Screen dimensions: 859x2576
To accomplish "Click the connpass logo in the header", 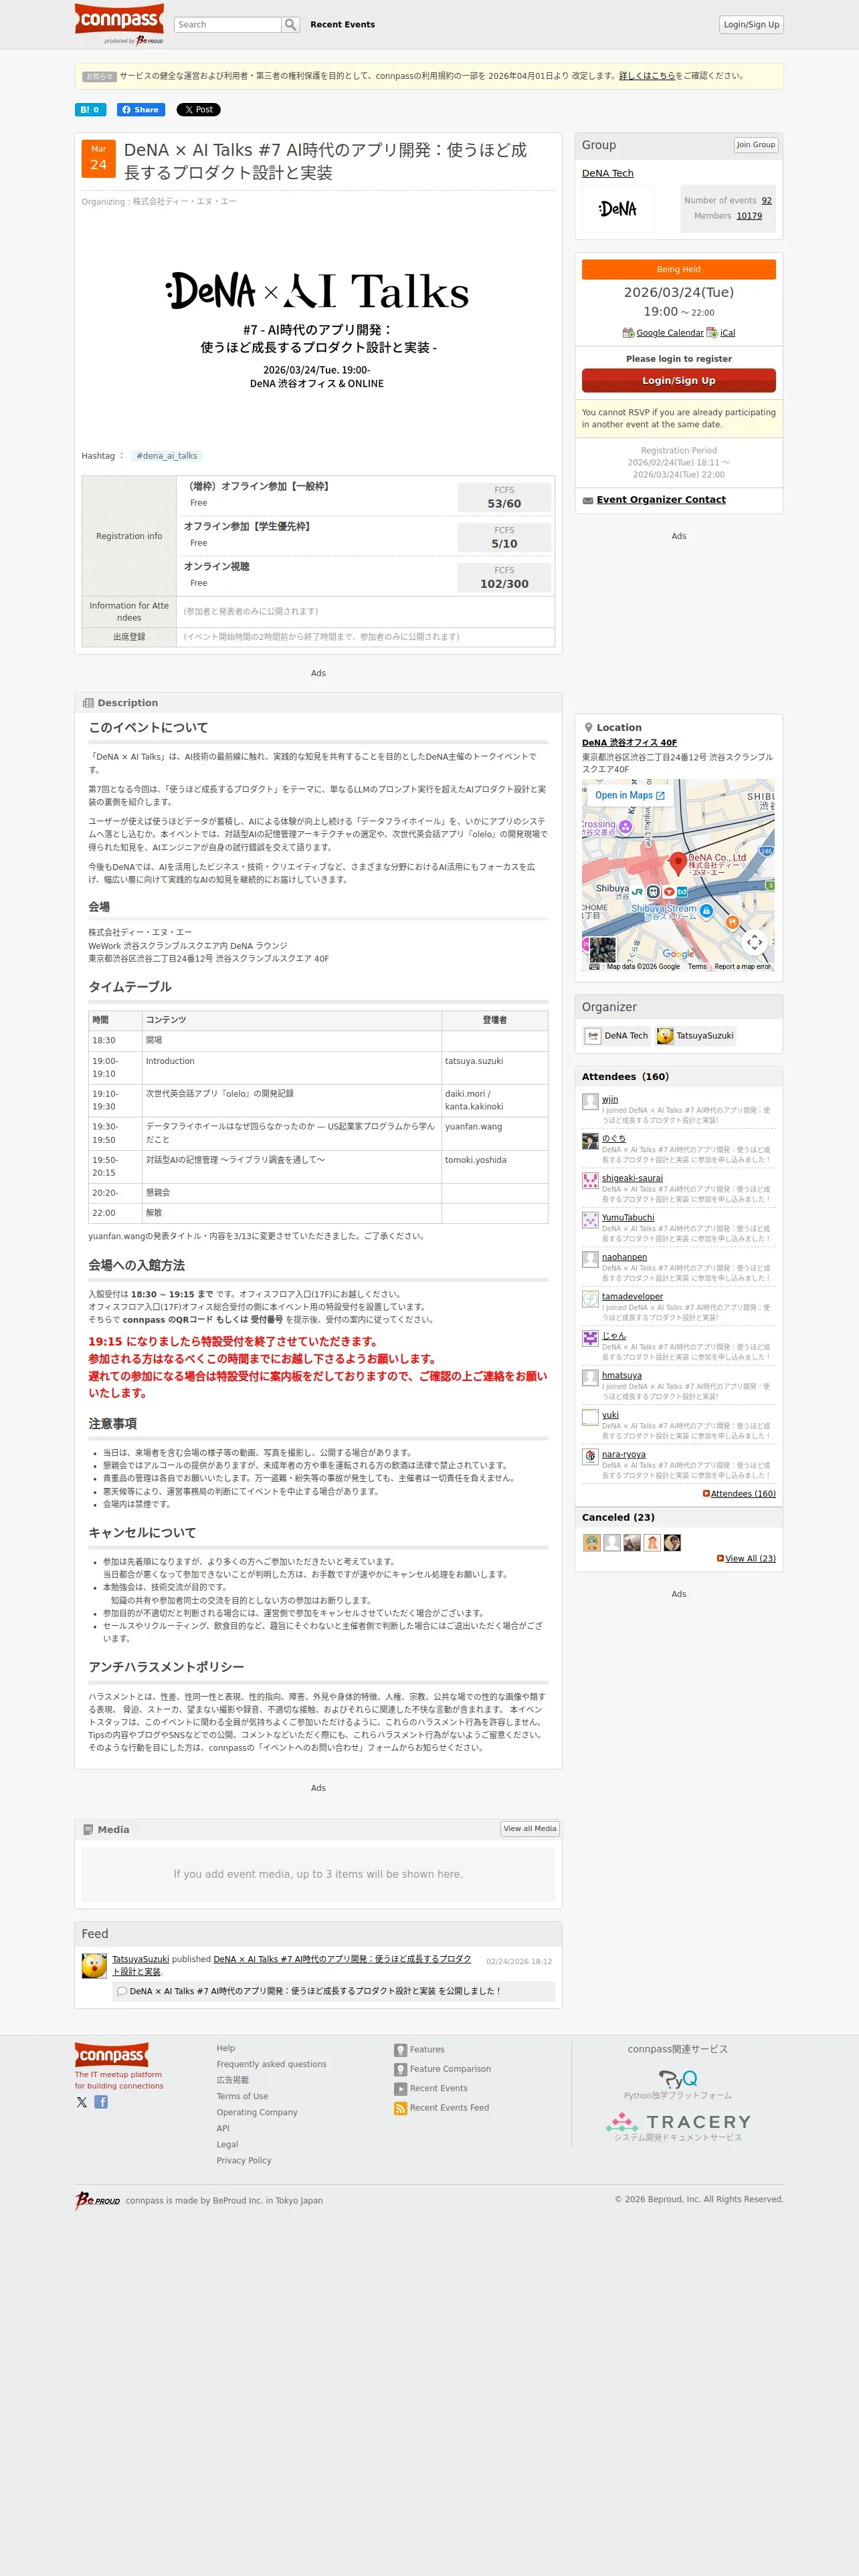I will 119,19.
